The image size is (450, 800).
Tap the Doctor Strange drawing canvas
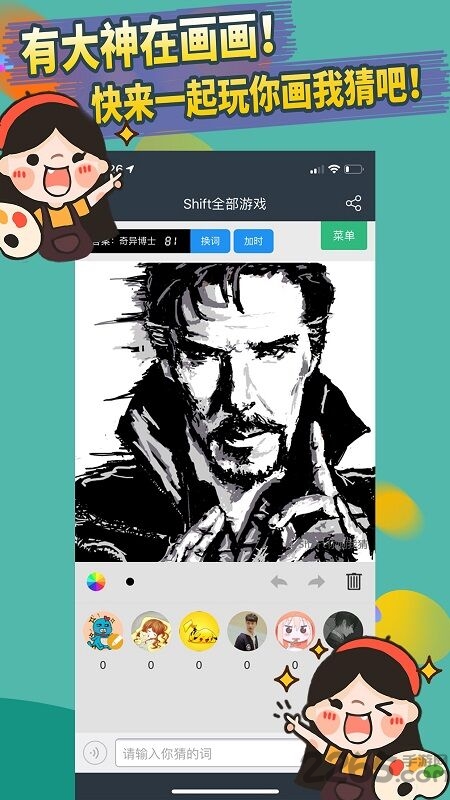click(224, 412)
